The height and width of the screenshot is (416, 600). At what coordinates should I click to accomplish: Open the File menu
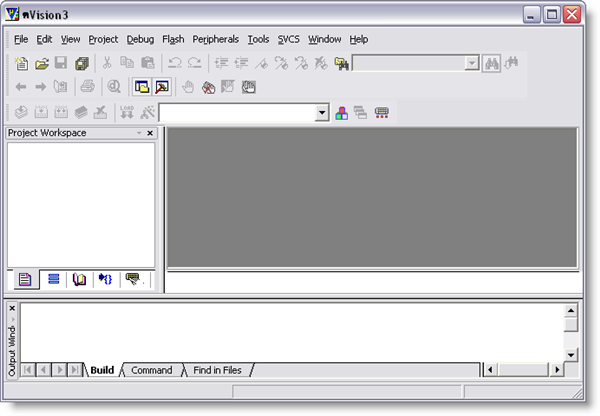21,39
